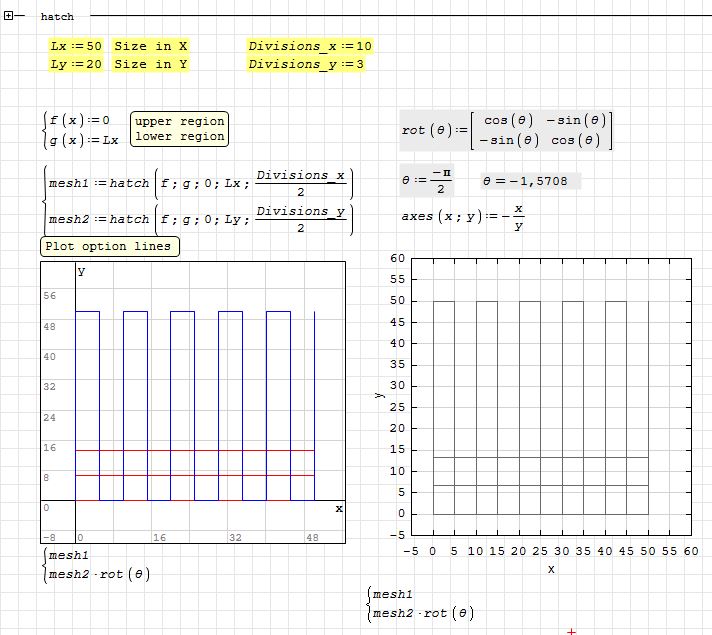
Task: Select the Ly := 20 definition
Action: [76, 64]
